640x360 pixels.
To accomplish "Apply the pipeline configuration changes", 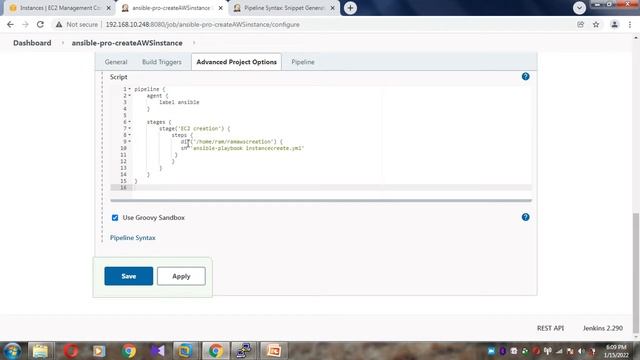I will click(x=181, y=276).
